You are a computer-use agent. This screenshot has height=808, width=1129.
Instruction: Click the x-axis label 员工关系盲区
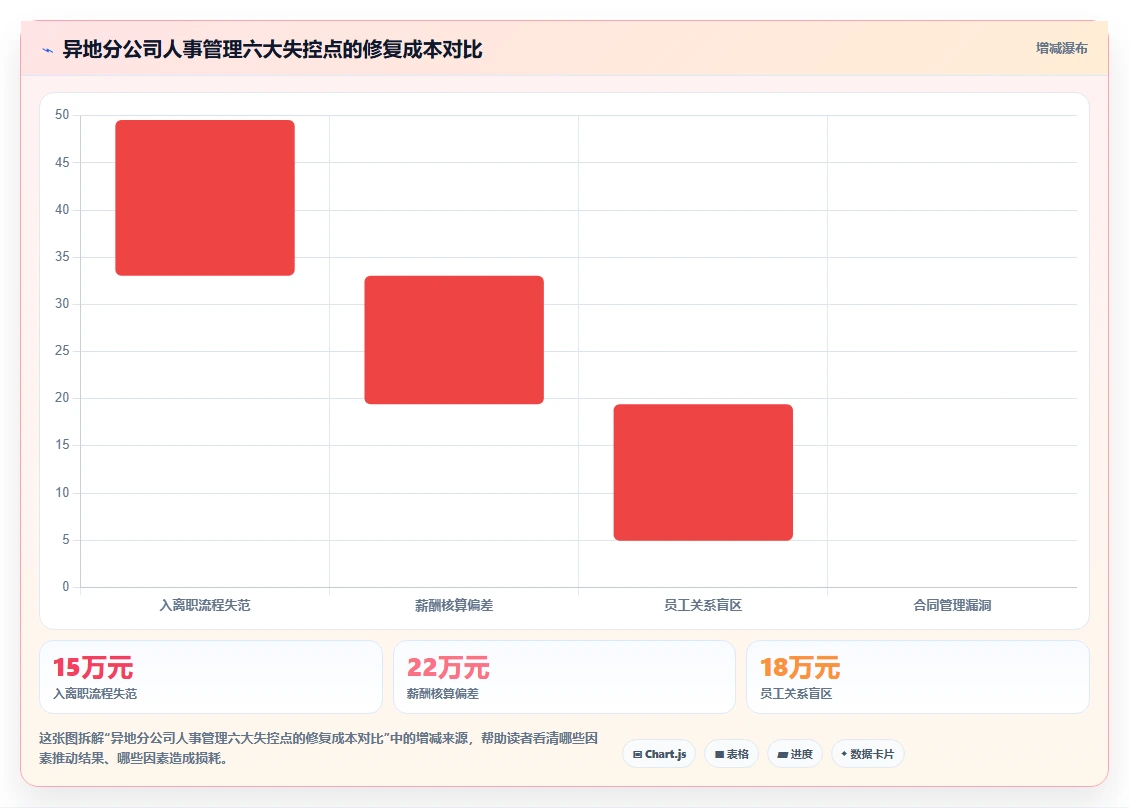coord(703,606)
